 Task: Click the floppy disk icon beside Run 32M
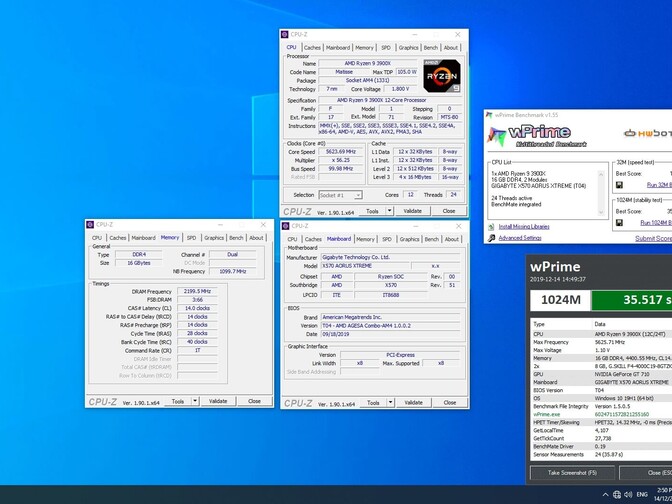point(619,185)
